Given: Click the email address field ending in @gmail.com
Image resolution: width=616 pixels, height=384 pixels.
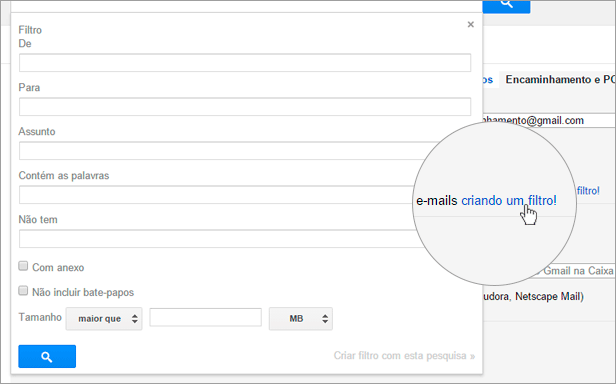Looking at the screenshot, I should tap(548, 120).
